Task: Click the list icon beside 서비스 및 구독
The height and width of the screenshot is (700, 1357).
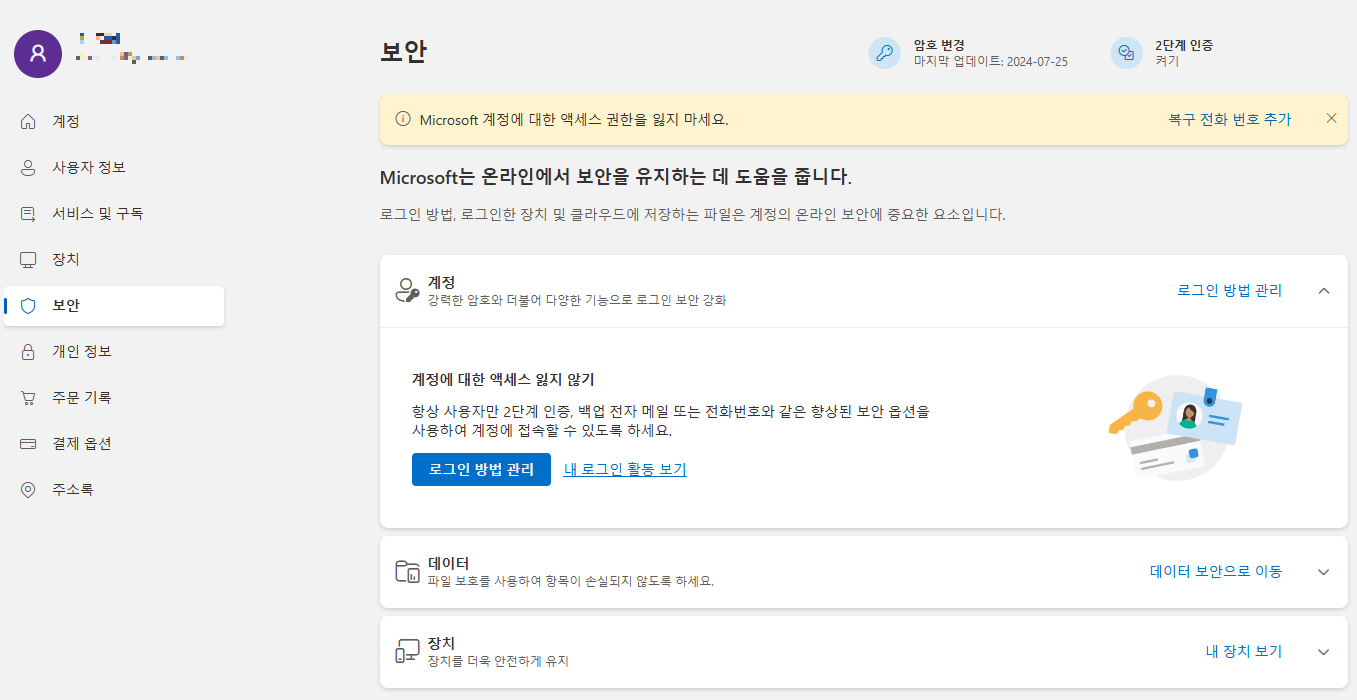Action: (x=28, y=214)
